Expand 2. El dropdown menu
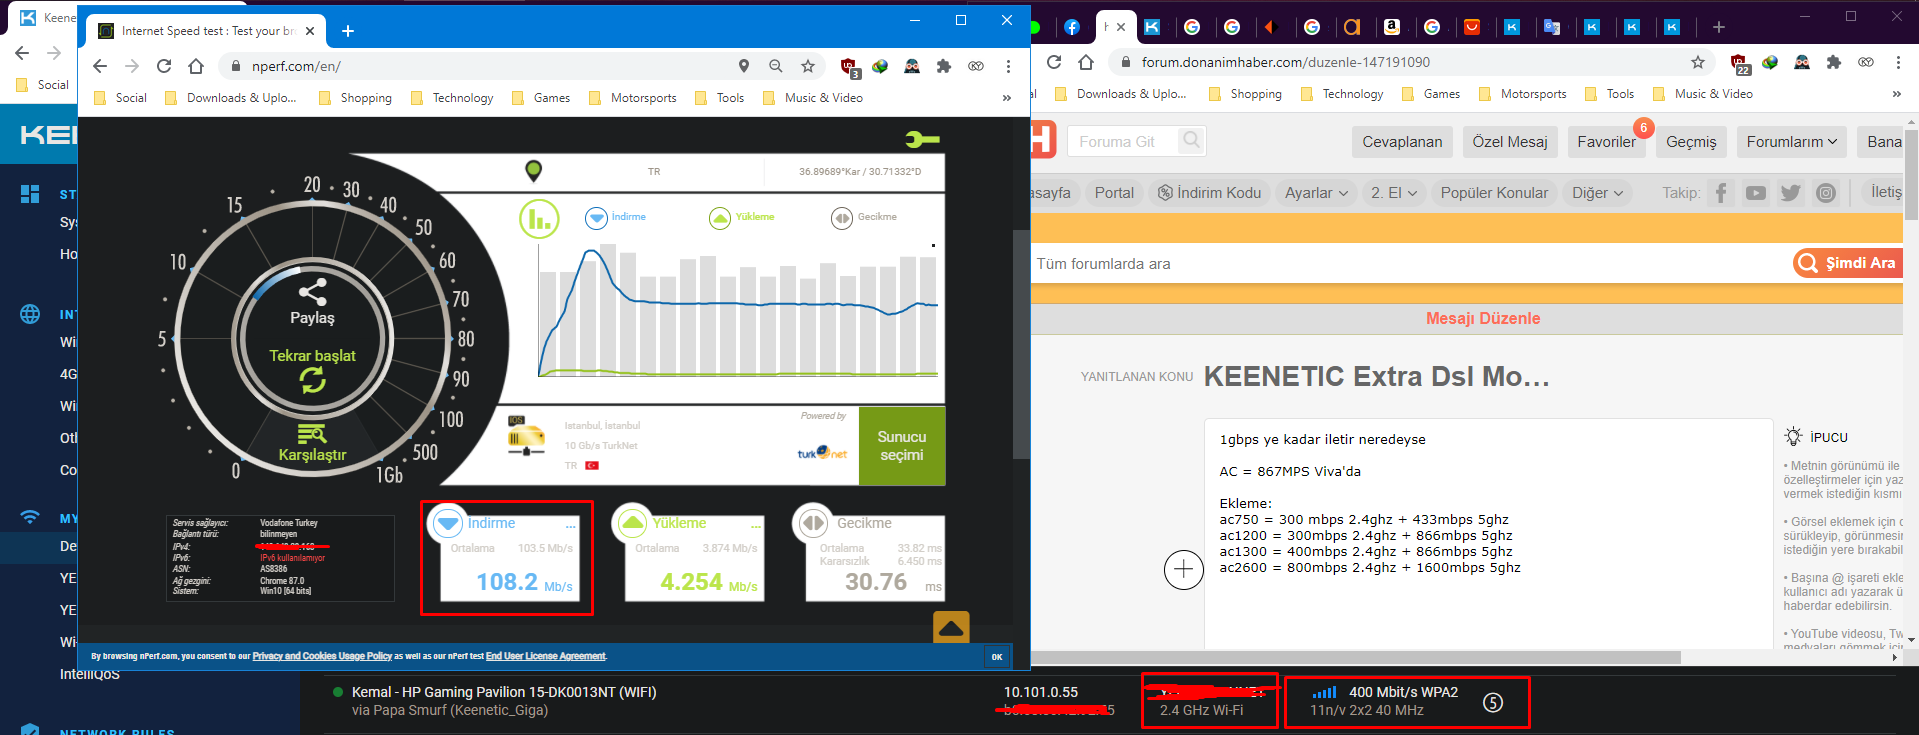 pos(1394,193)
